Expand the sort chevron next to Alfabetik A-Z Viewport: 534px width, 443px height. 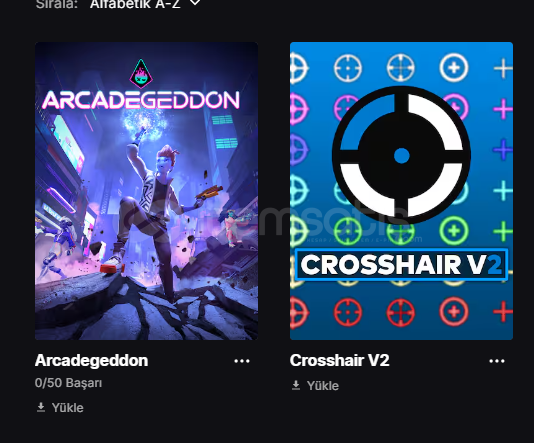195,3
